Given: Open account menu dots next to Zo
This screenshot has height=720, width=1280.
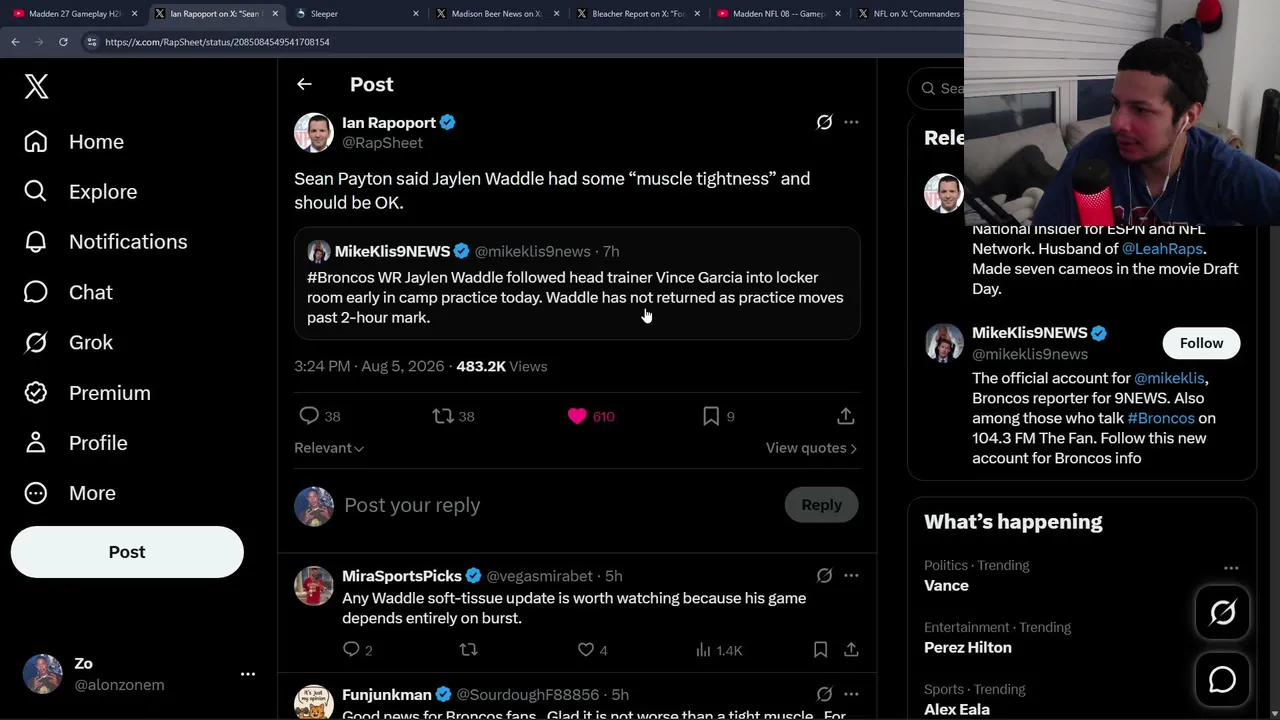Looking at the screenshot, I should [248, 674].
